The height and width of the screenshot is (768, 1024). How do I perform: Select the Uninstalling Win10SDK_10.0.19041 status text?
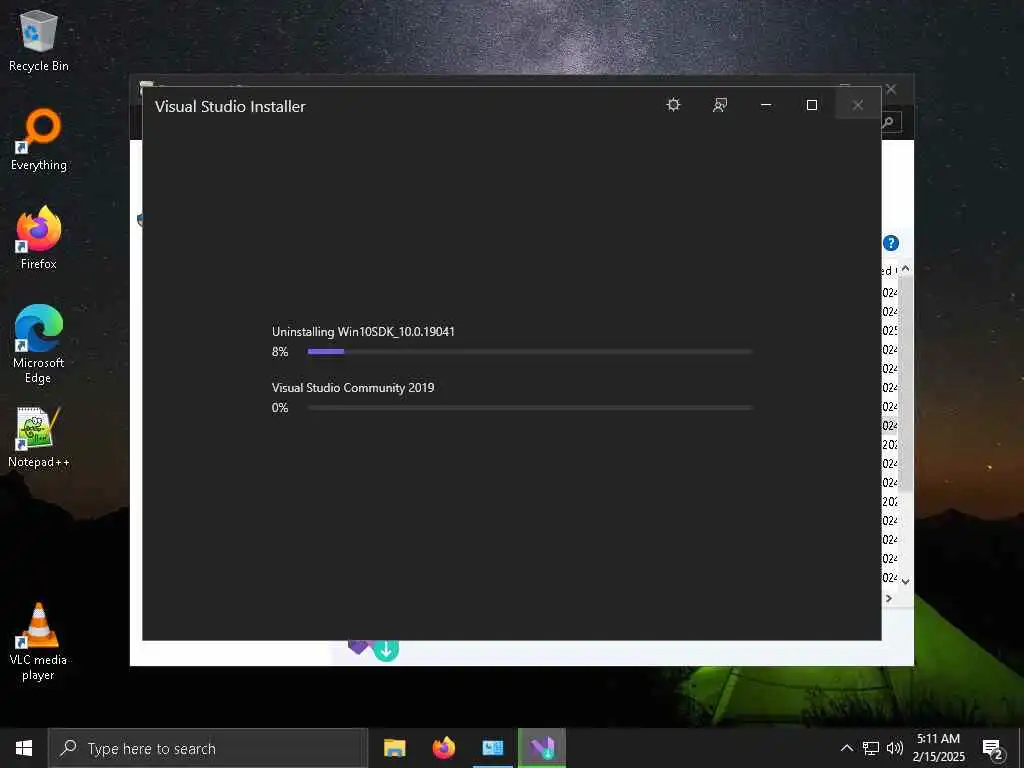point(363,332)
